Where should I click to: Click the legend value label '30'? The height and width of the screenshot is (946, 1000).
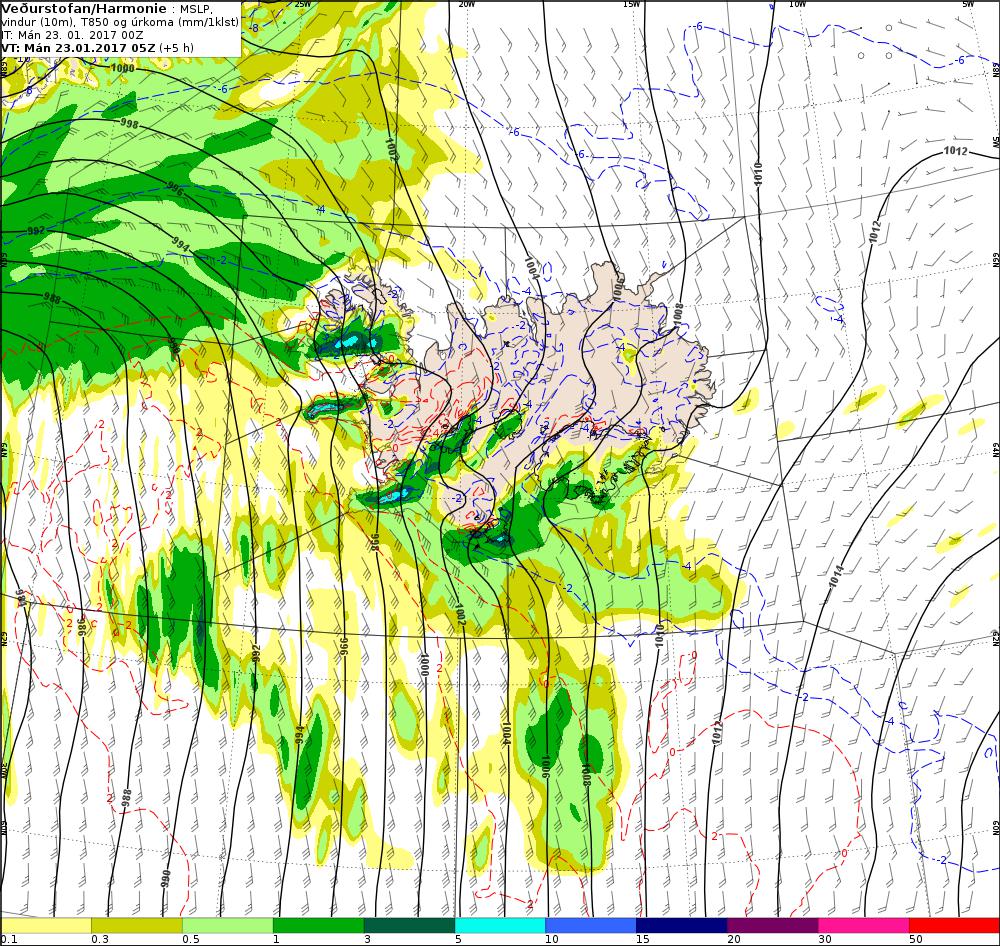coord(825,939)
